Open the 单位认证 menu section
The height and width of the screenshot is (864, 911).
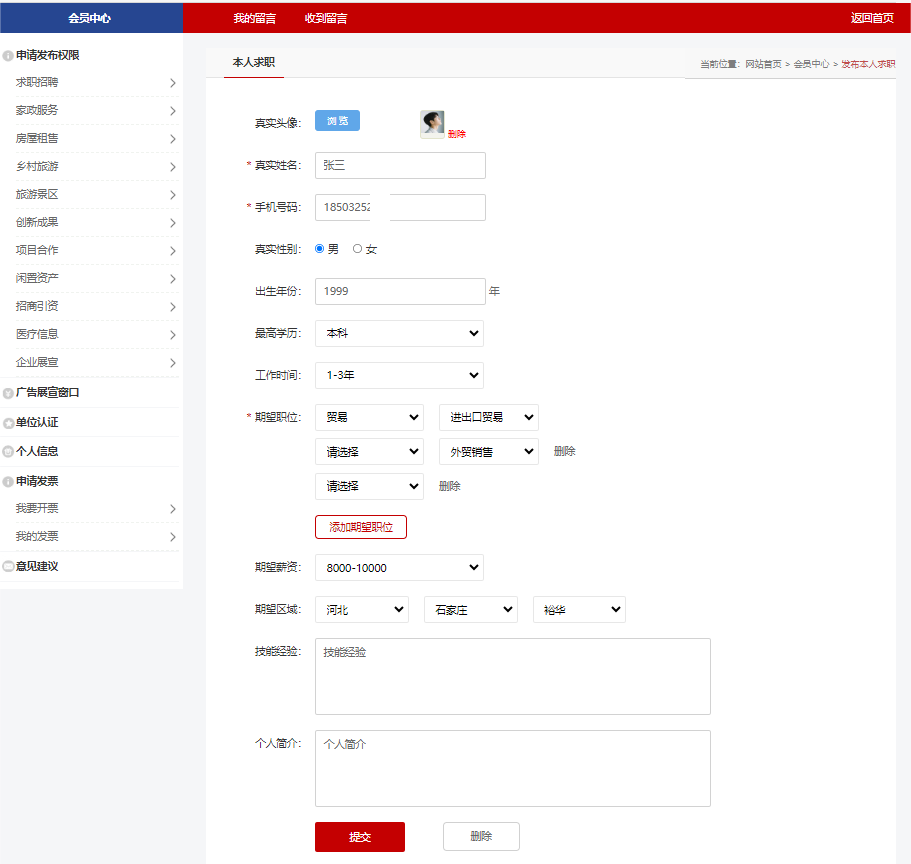tap(37, 422)
